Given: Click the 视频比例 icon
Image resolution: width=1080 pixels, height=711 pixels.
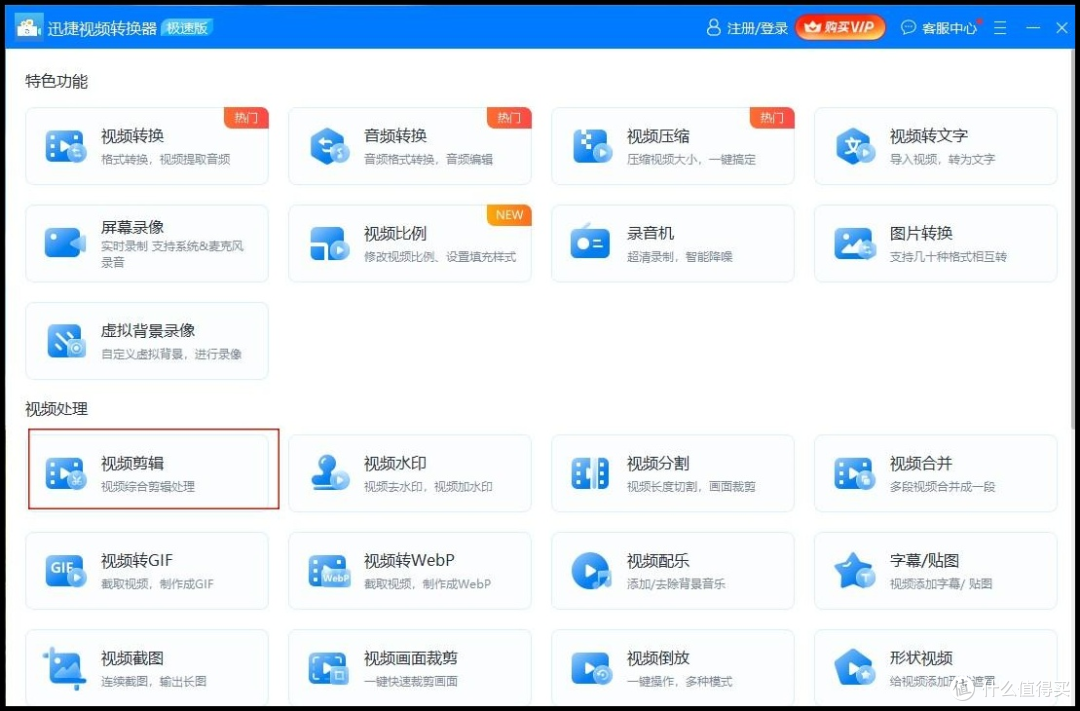Looking at the screenshot, I should 329,243.
